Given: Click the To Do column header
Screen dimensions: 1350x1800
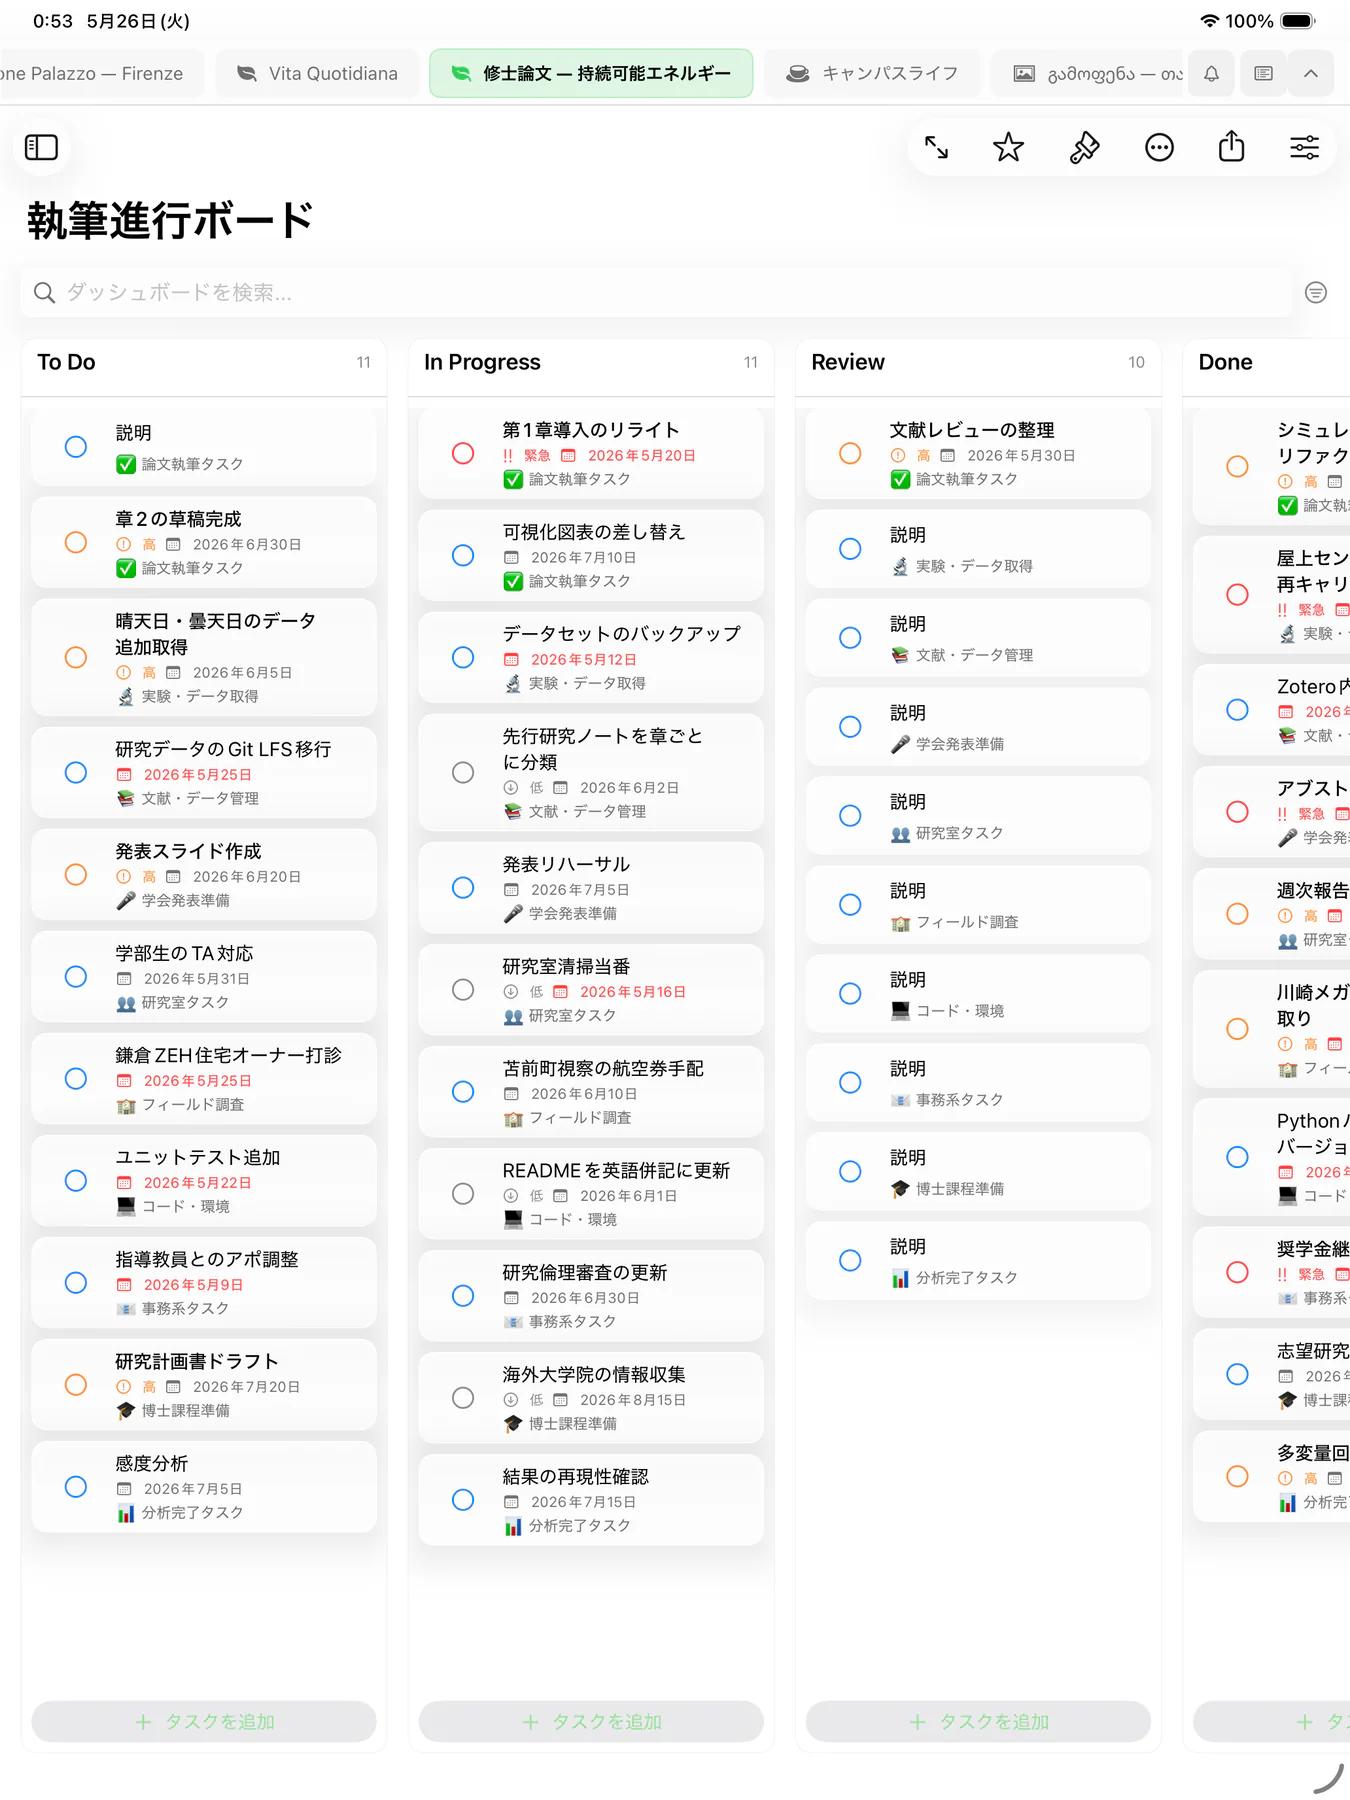Looking at the screenshot, I should coord(204,363).
